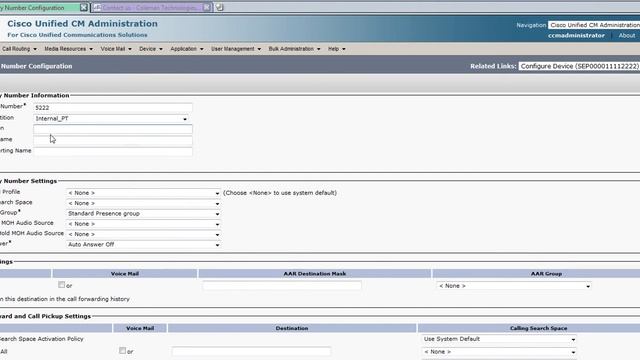Click the Cisco Unified CM Administration title
Screen dimensions: 640x360
pos(82,24)
